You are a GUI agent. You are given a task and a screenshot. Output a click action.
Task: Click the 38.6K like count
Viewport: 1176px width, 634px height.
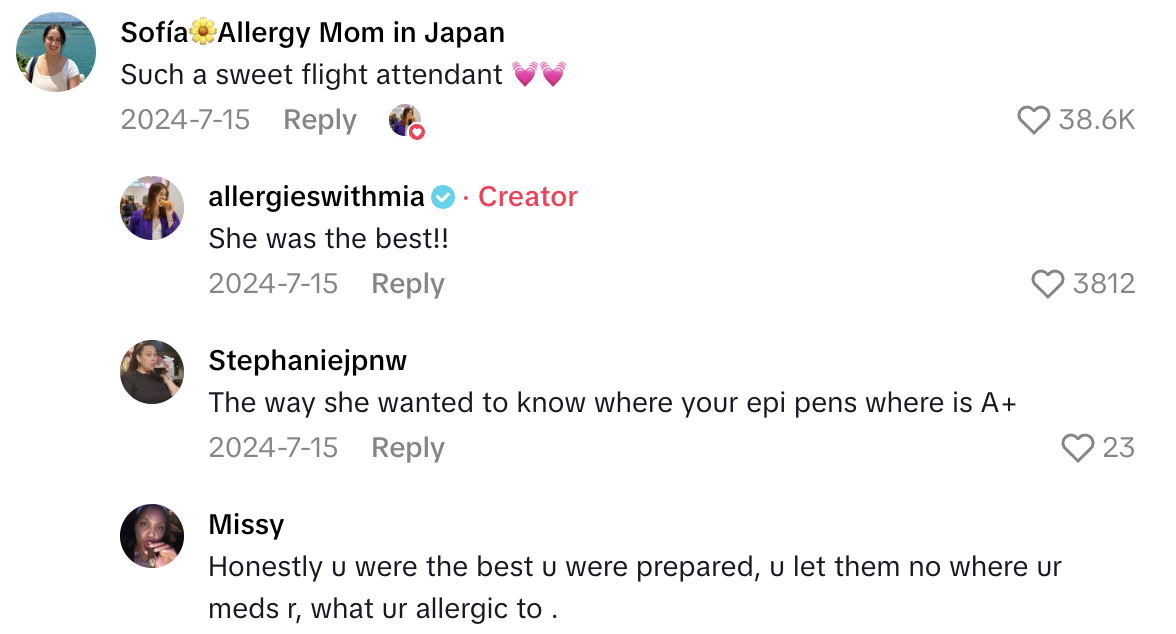[x=1097, y=120]
